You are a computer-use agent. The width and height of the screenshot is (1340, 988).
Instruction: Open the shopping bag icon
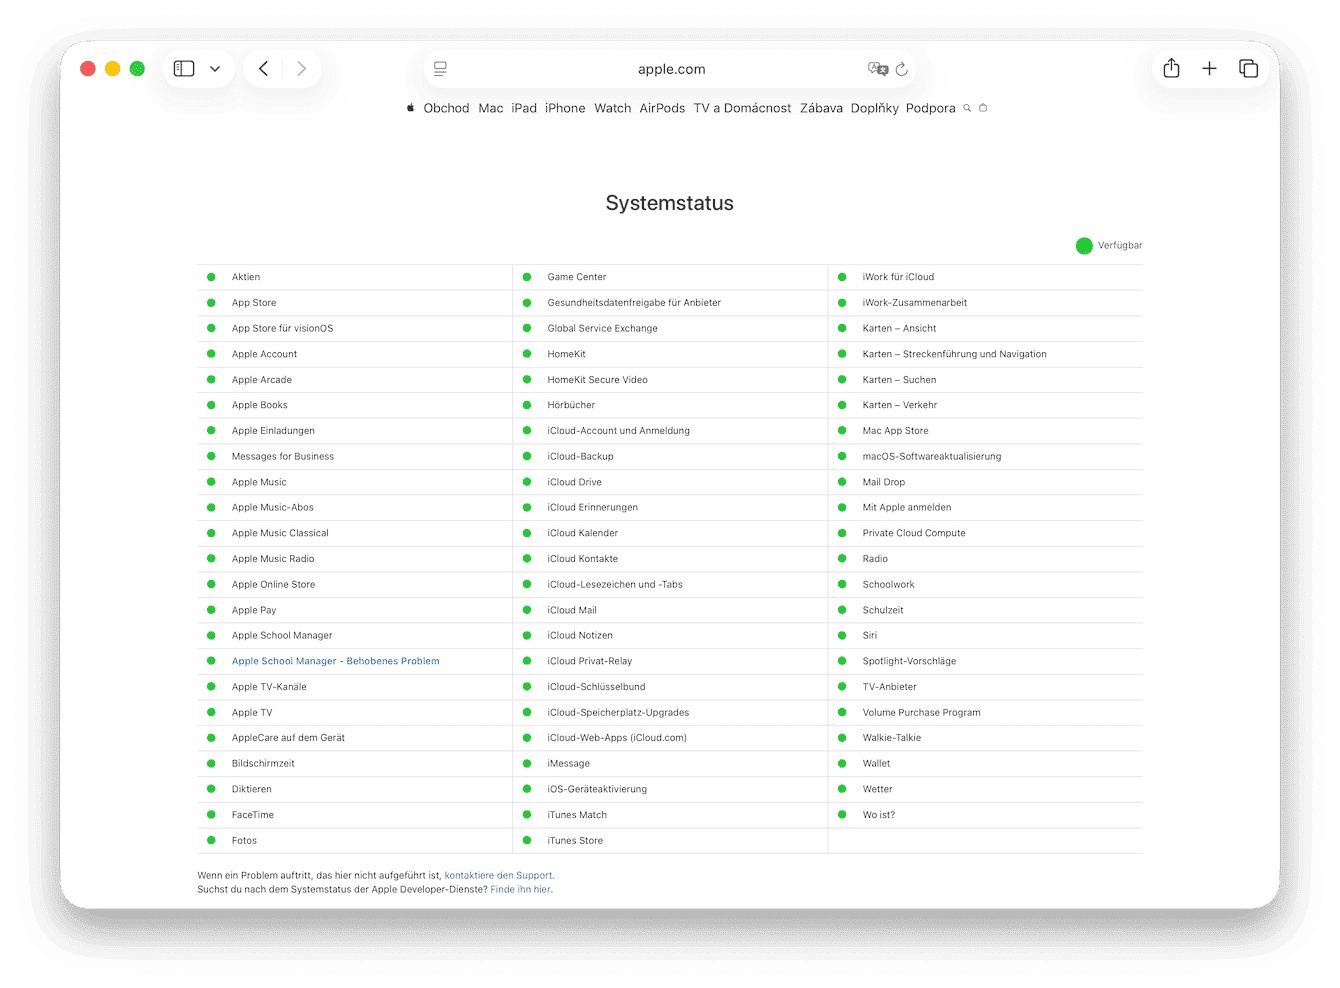point(983,107)
